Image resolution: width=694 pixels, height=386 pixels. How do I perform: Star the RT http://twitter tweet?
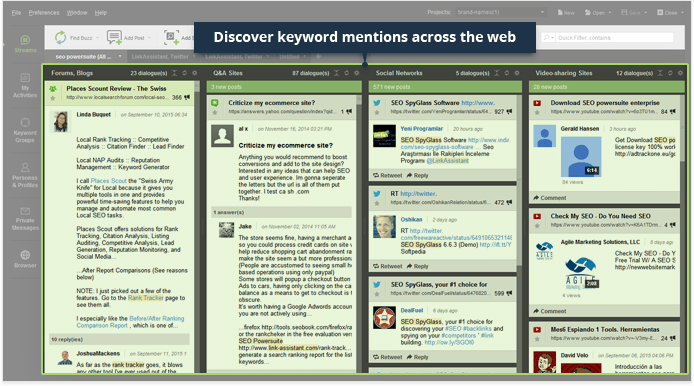click(x=377, y=203)
